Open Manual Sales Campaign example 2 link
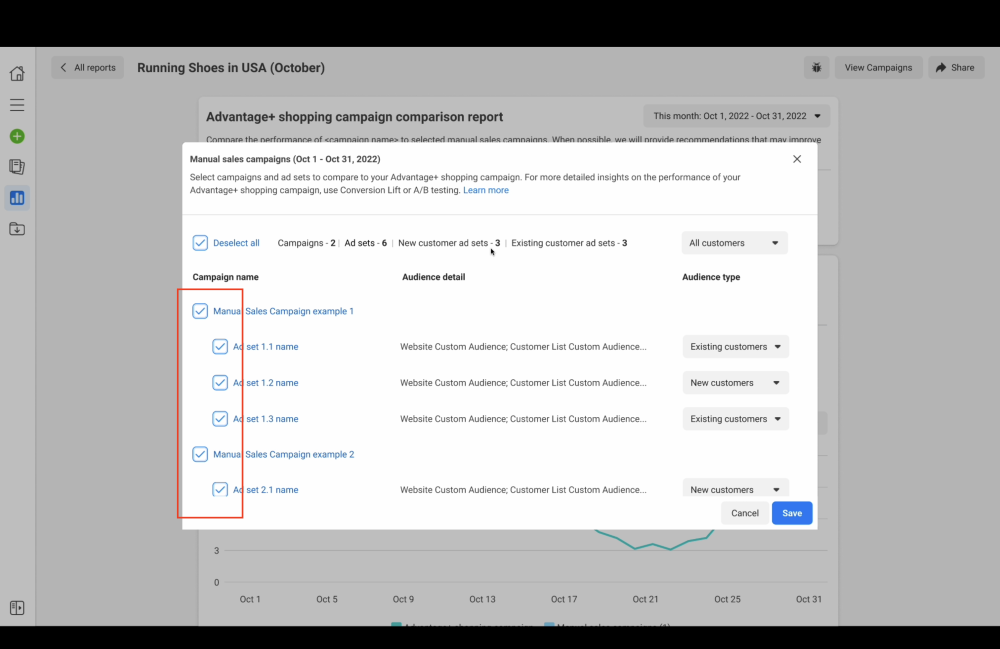This screenshot has height=649, width=1000. pos(283,455)
